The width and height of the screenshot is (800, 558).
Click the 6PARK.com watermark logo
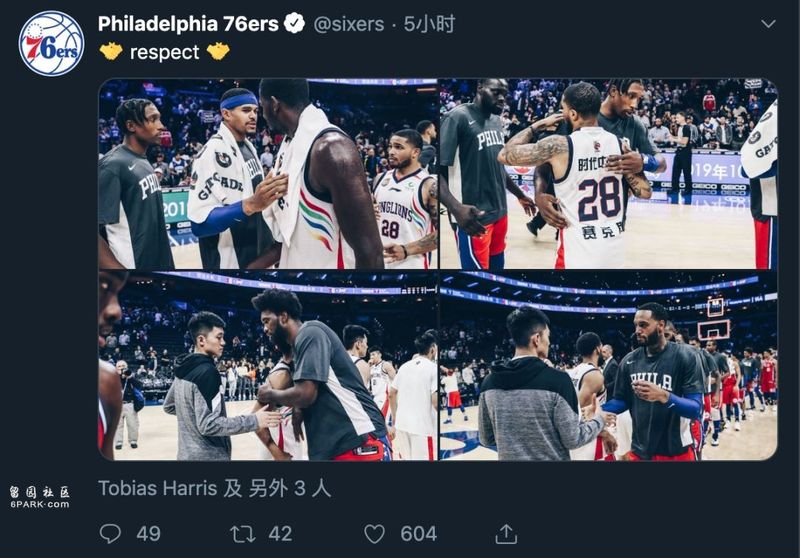pos(39,497)
